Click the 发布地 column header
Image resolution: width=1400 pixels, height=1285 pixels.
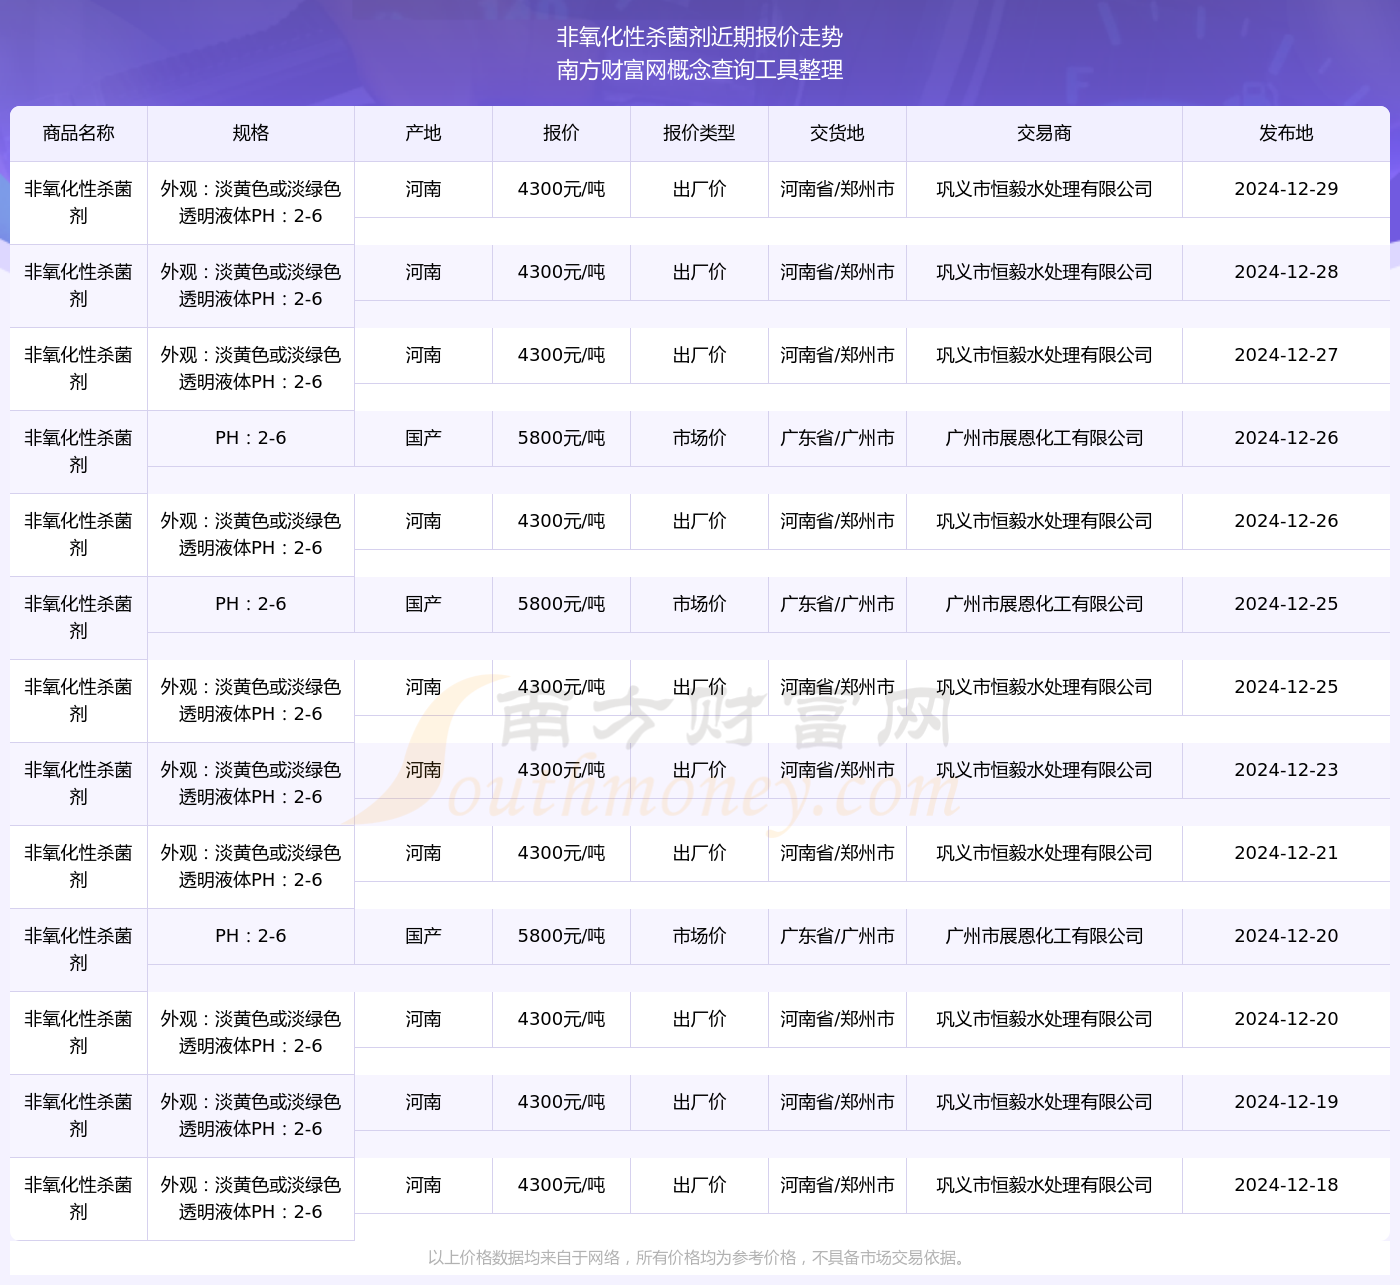tap(1286, 133)
